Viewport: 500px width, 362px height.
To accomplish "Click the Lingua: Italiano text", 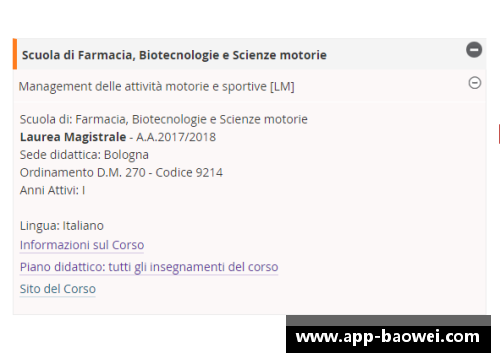I will 62,226.
